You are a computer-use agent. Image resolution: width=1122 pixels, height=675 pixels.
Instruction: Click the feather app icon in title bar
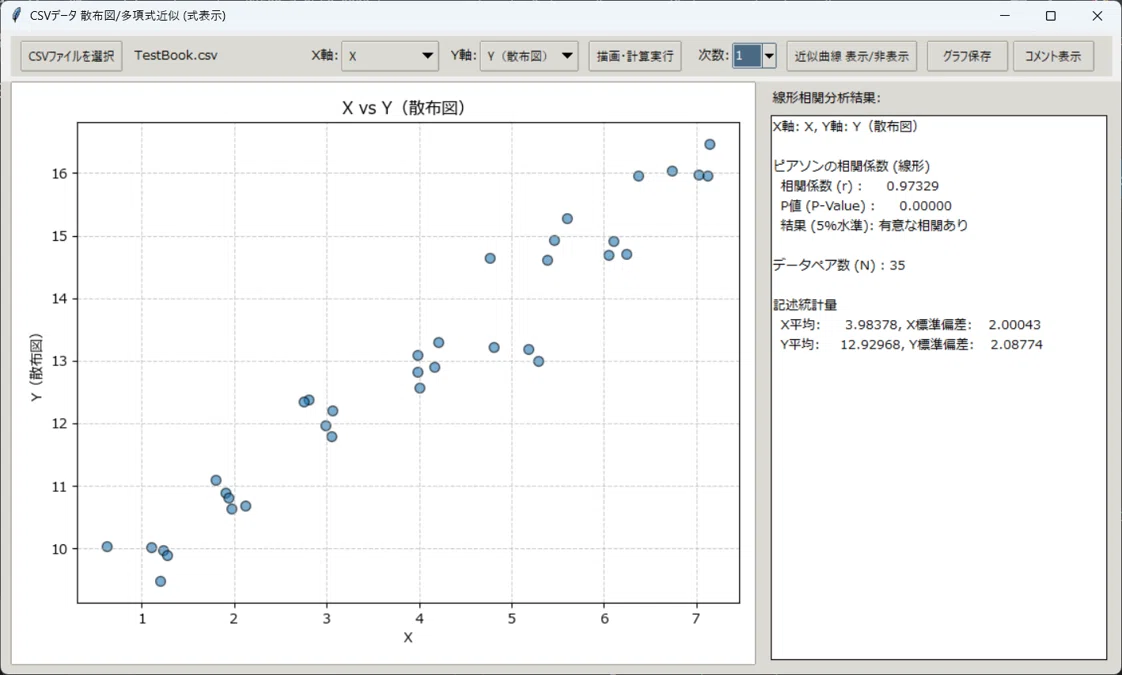[16, 15]
